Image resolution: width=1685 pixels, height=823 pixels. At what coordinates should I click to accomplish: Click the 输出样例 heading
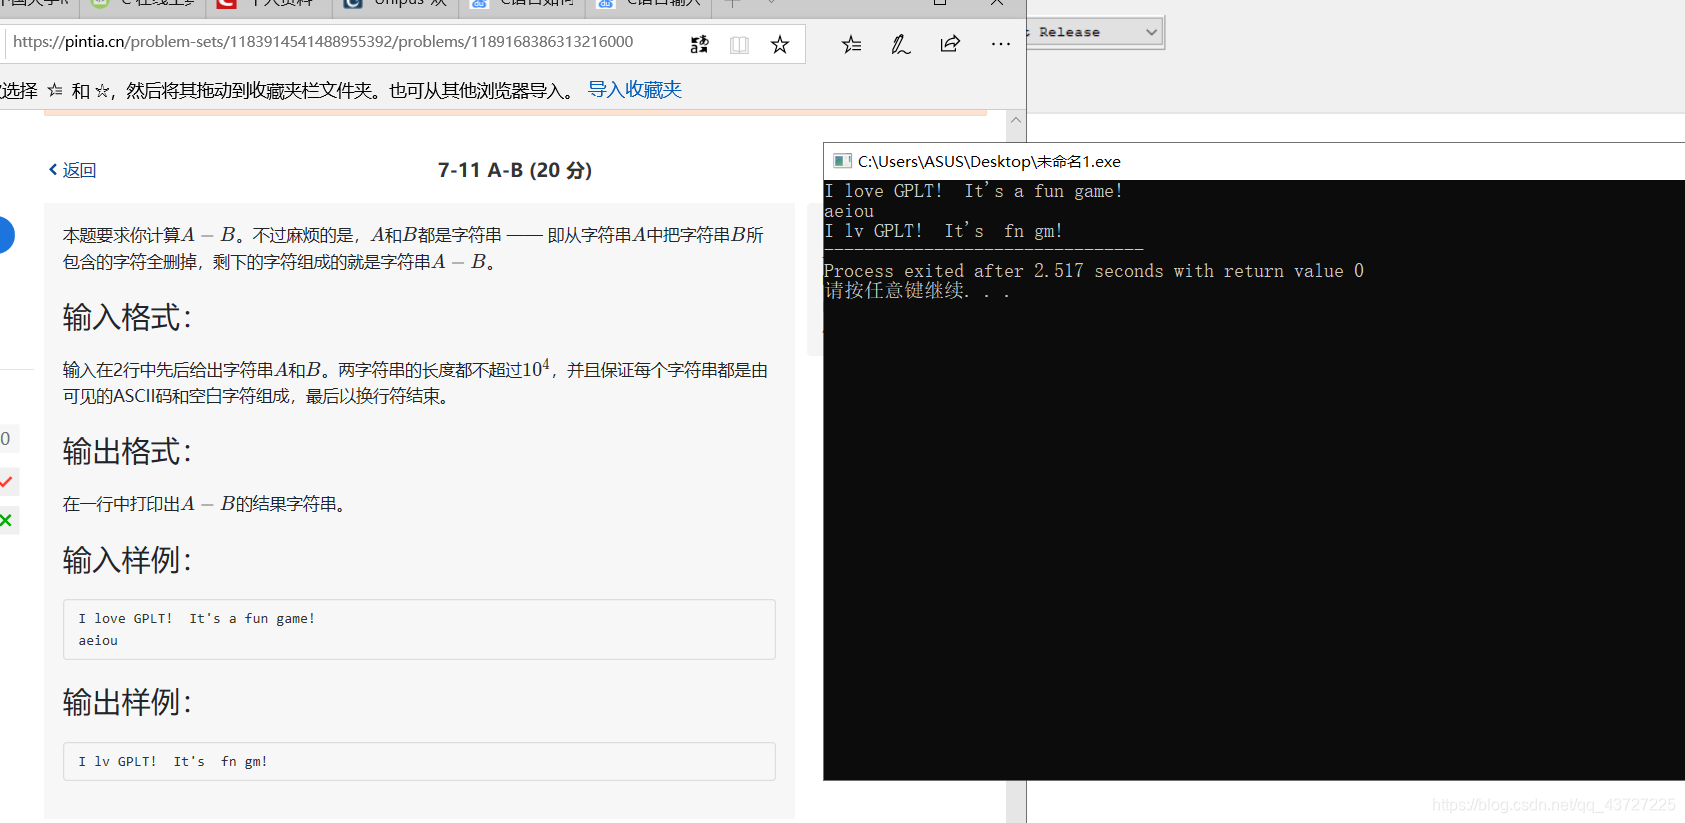coord(127,701)
